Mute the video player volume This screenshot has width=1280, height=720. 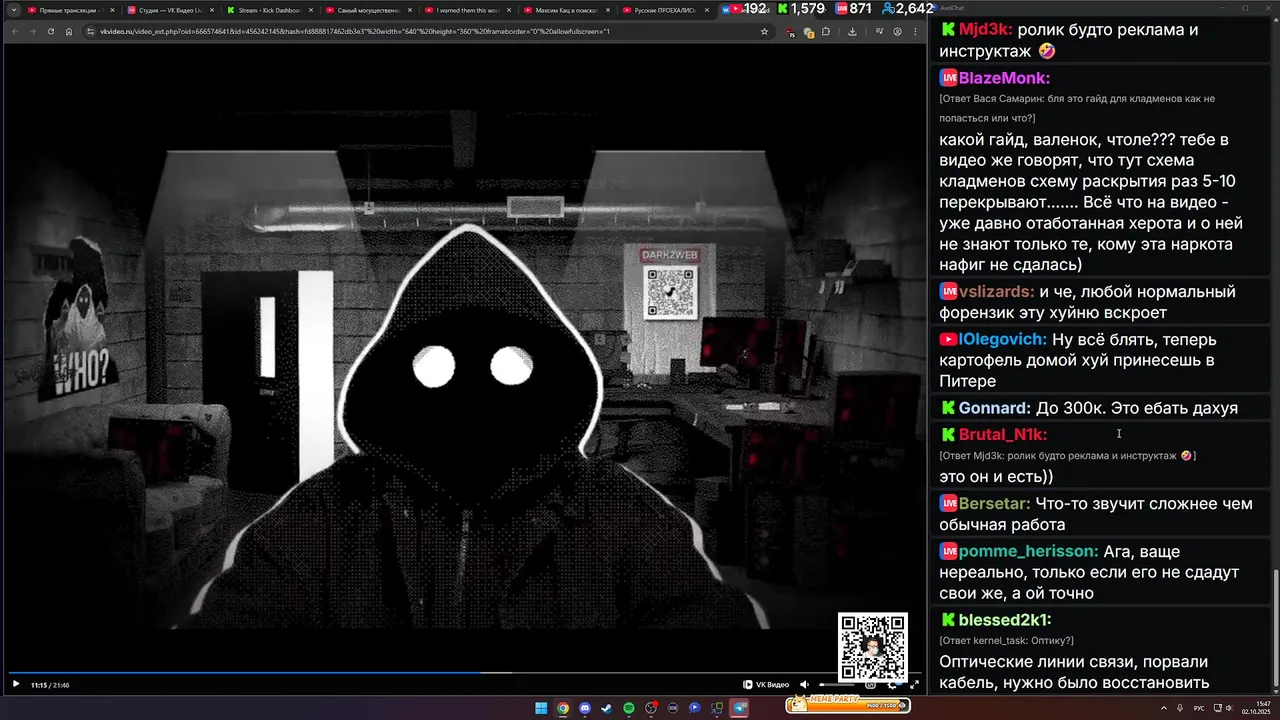coord(804,684)
